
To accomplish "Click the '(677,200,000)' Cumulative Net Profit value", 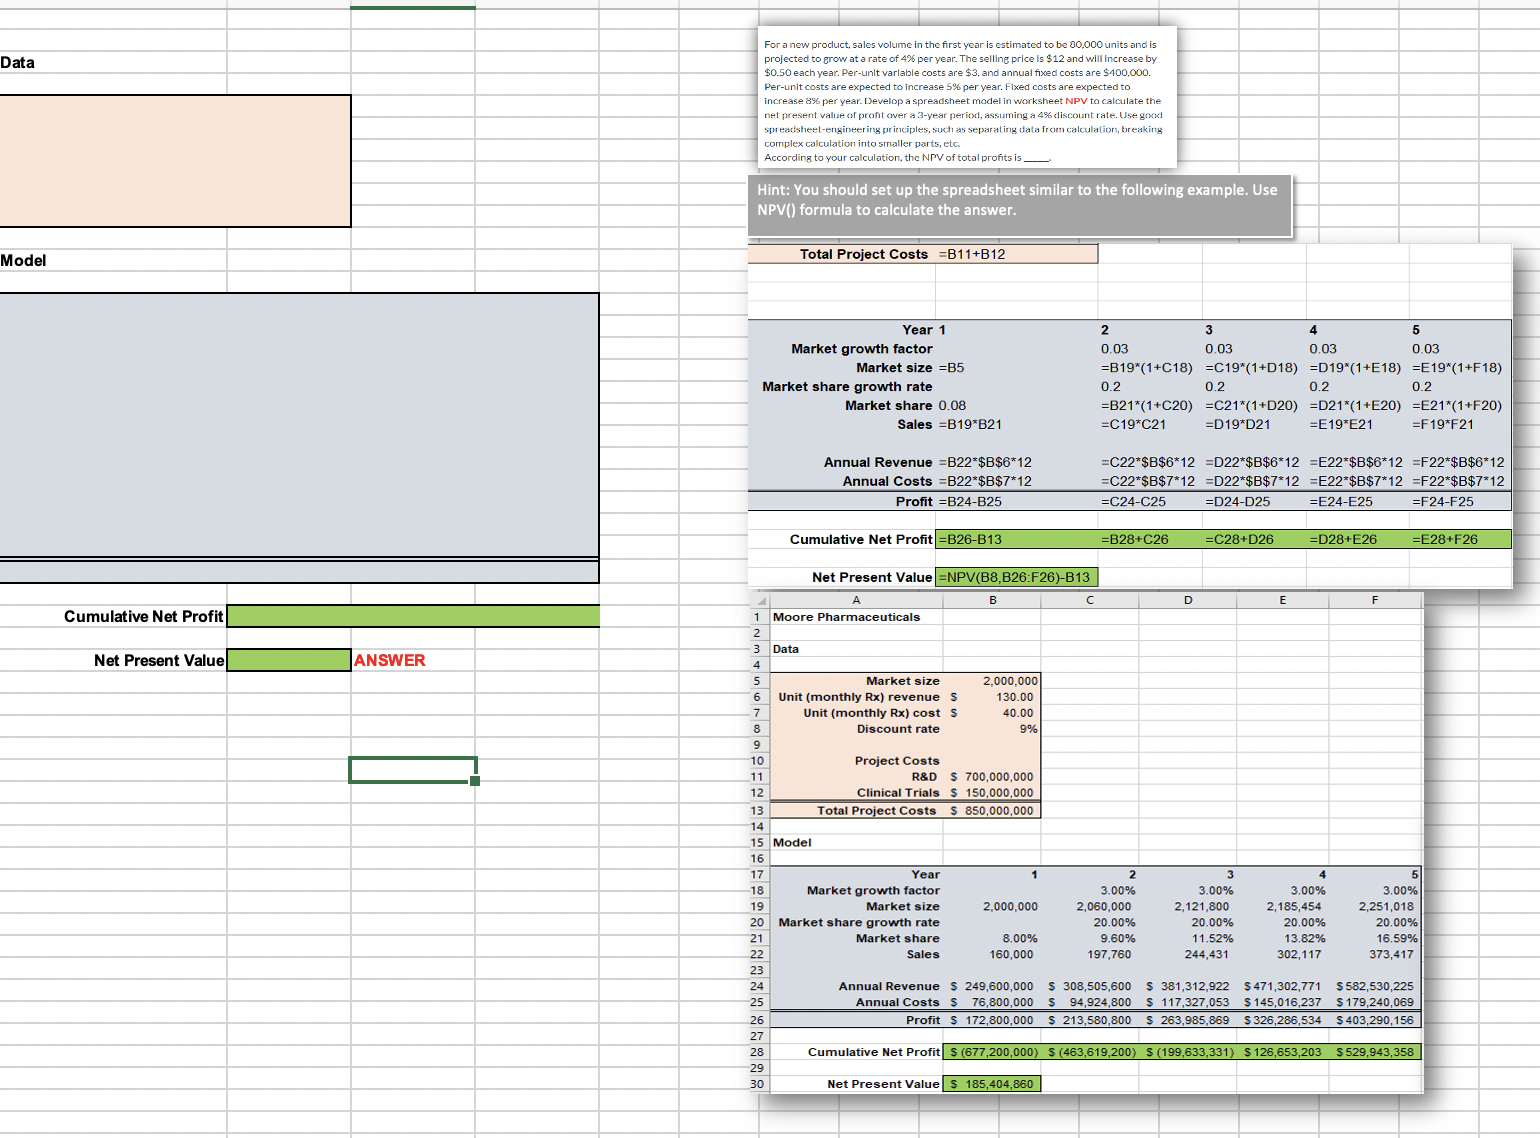I will pos(998,1053).
